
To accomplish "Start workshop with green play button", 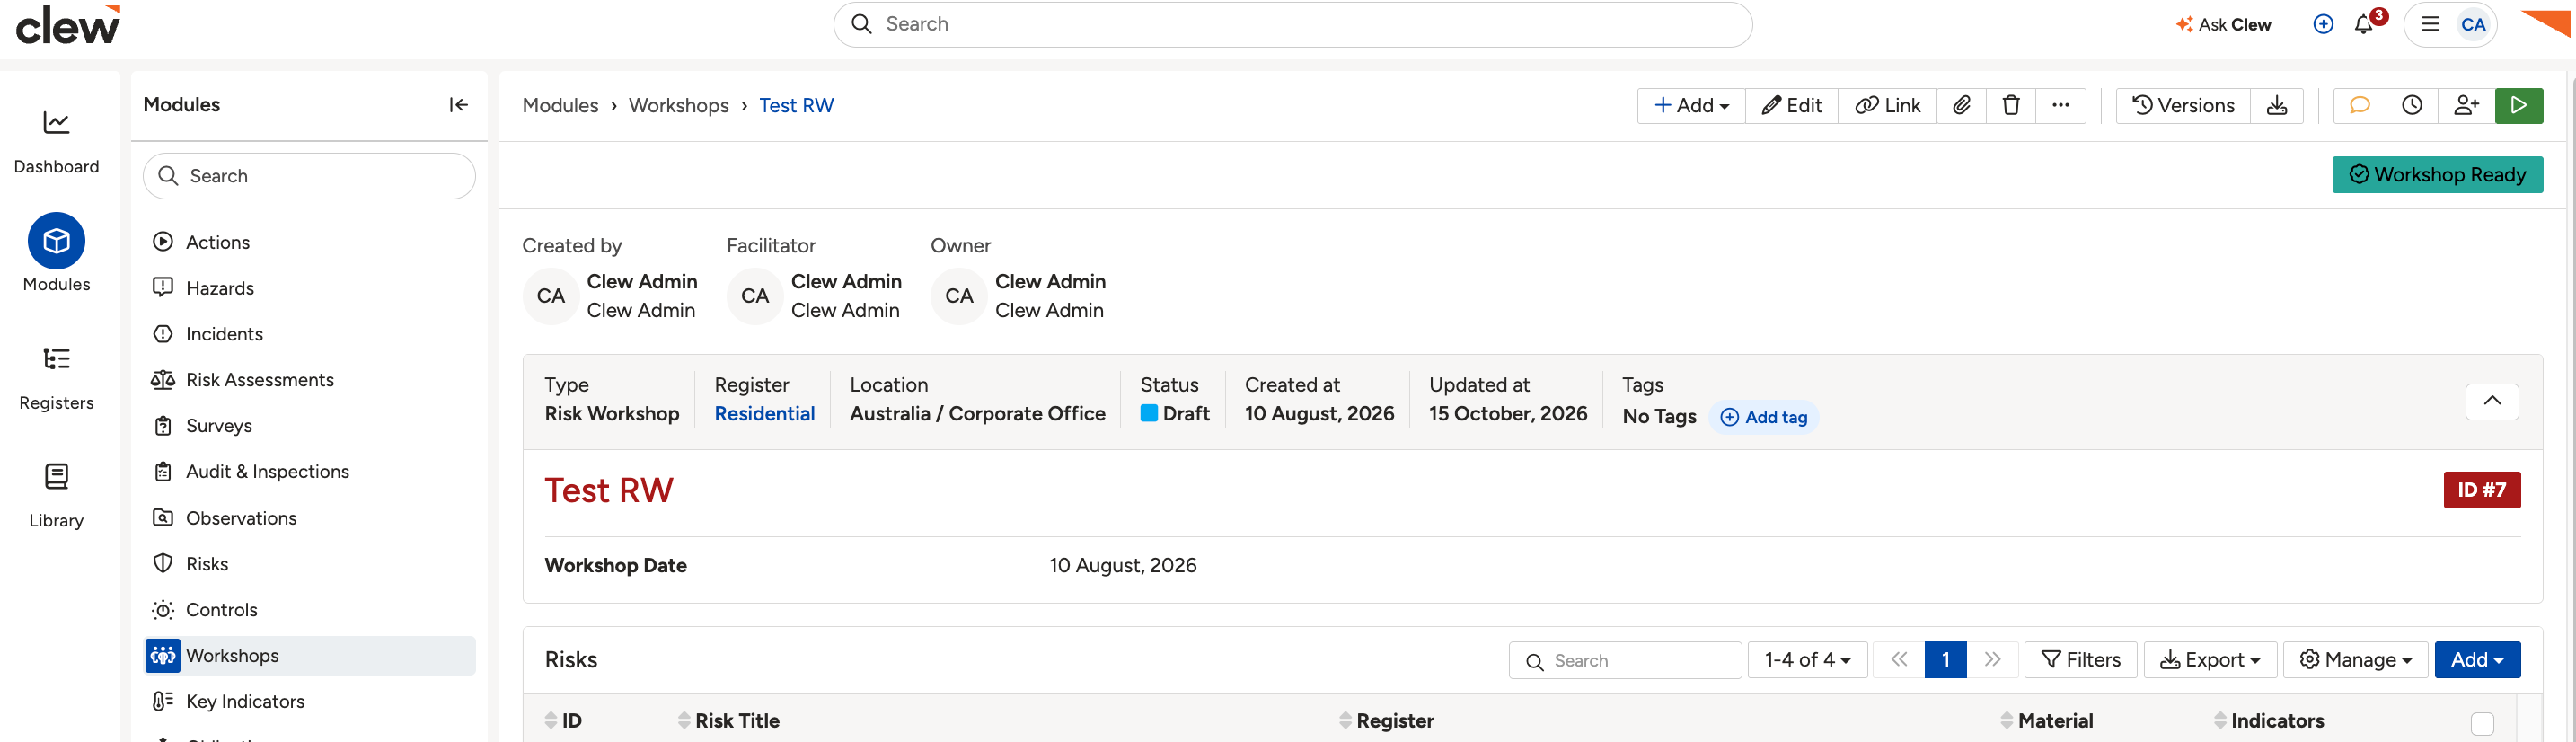I will [2519, 105].
